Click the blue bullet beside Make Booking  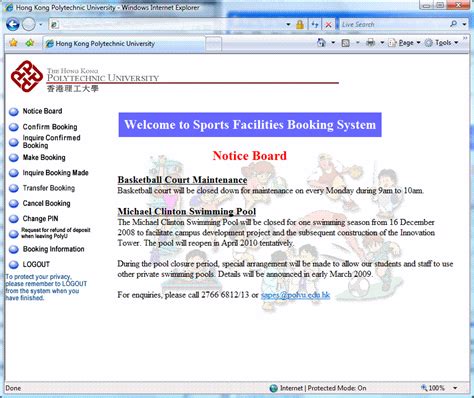[x=14, y=158]
